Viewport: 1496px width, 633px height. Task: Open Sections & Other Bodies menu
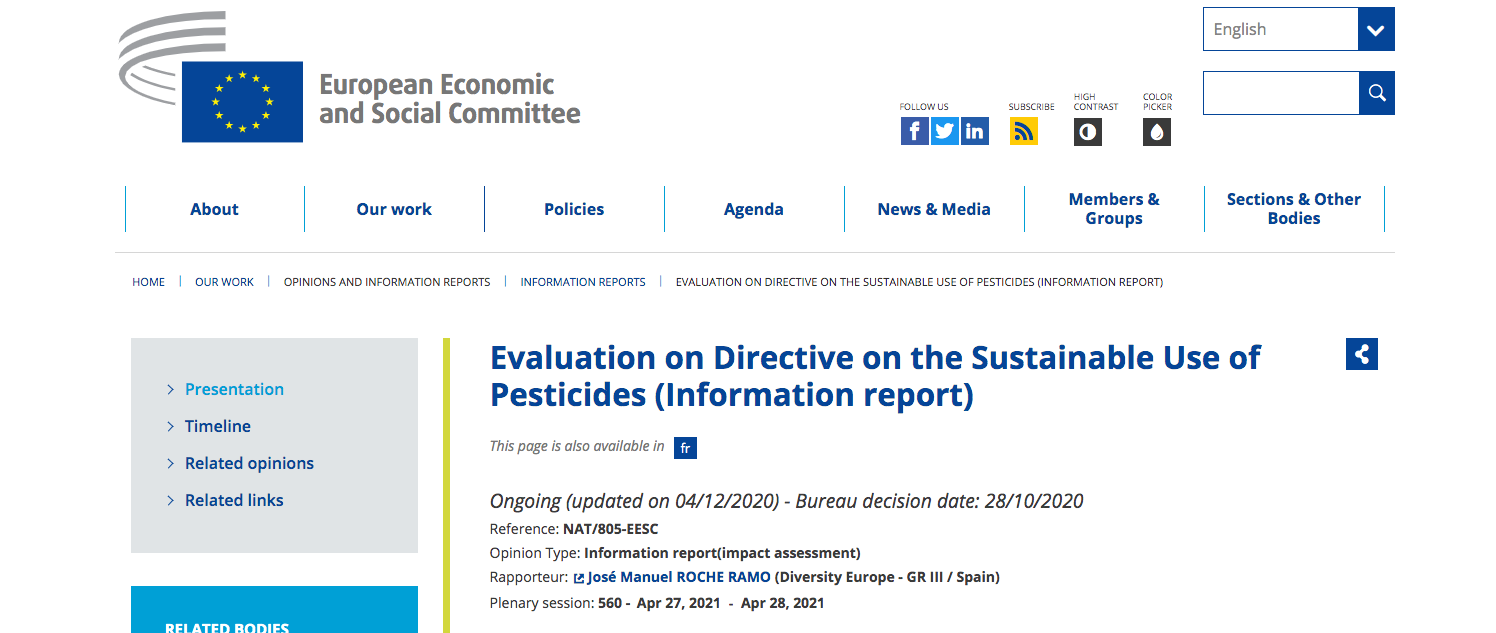(x=1293, y=209)
